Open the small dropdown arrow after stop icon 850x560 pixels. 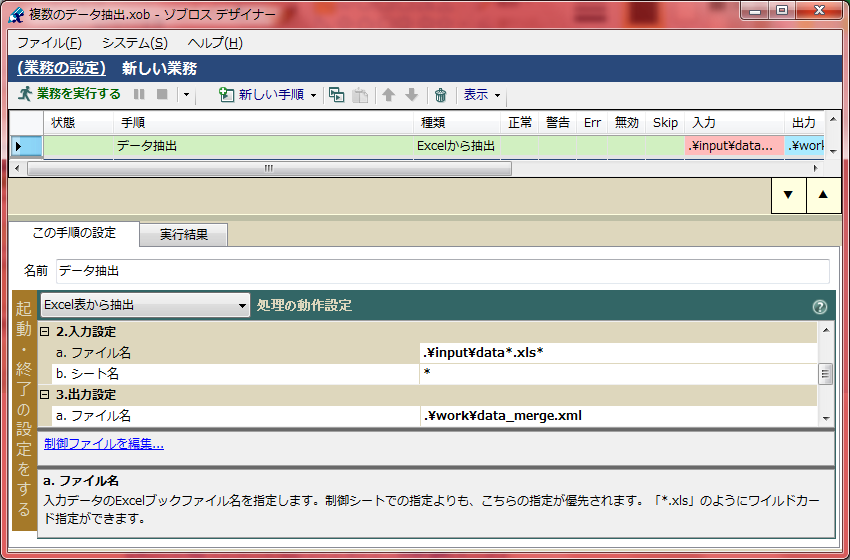(x=186, y=95)
